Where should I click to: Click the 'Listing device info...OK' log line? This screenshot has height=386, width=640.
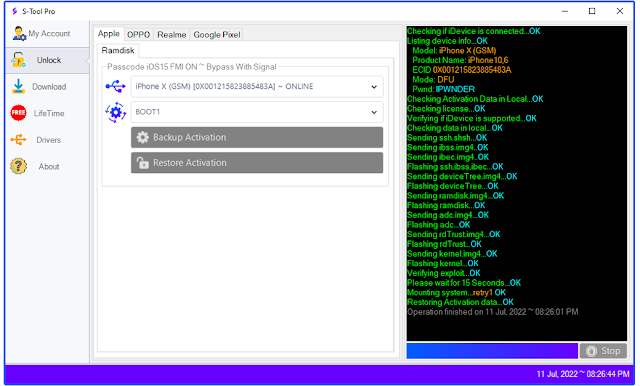(447, 41)
